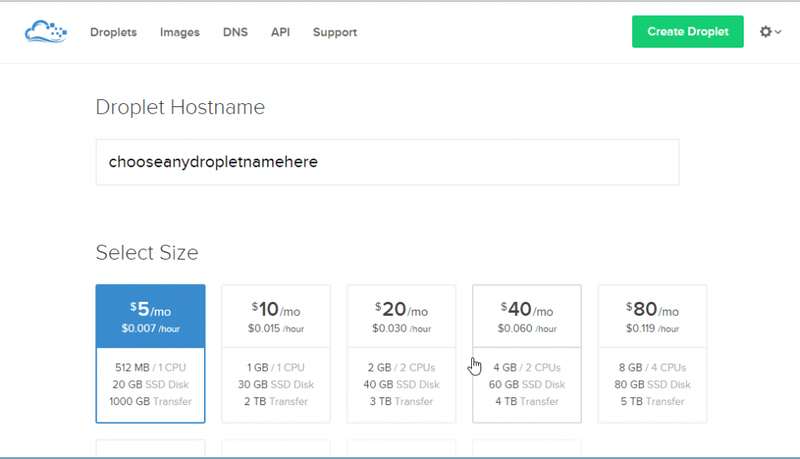
Task: Open the DNS section
Action: pyautogui.click(x=235, y=32)
